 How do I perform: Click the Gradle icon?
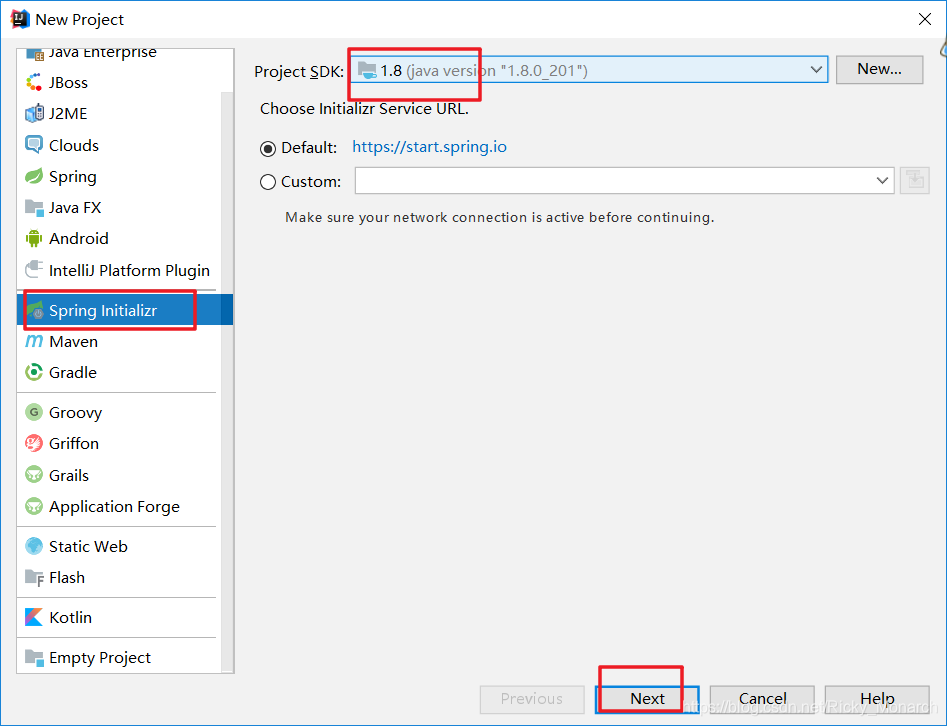34,373
